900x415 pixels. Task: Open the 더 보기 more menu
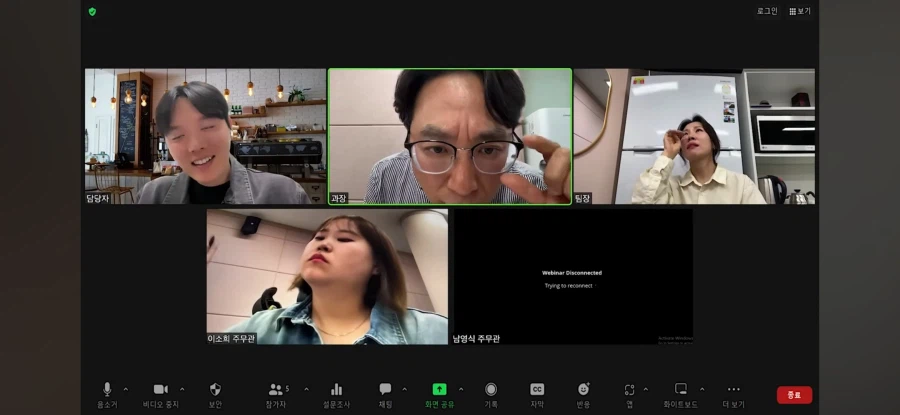click(734, 395)
